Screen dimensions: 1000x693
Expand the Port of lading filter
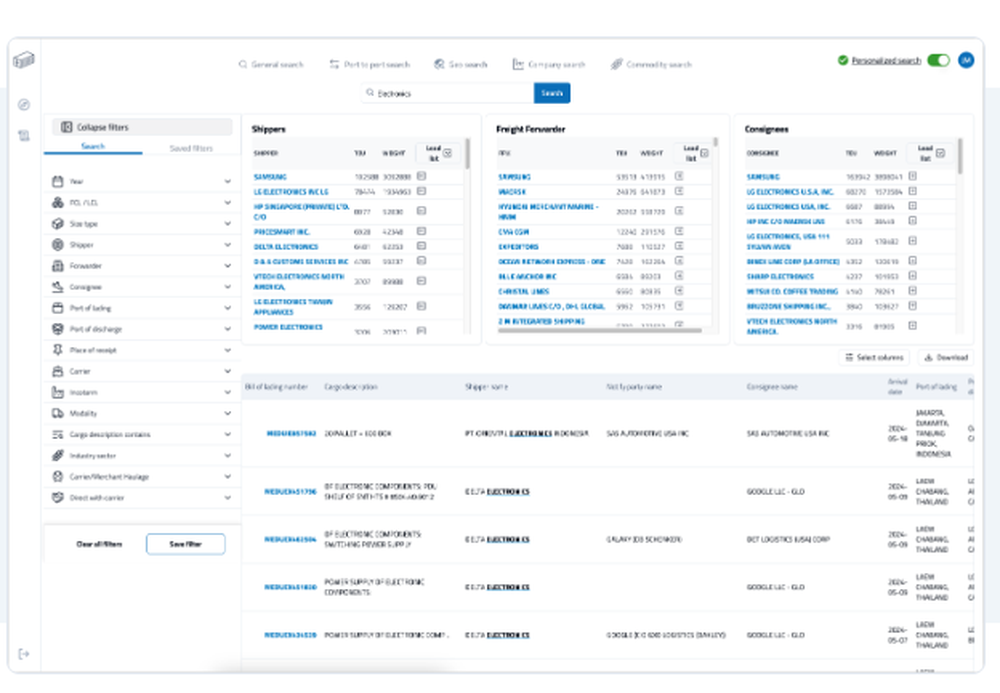coord(228,308)
